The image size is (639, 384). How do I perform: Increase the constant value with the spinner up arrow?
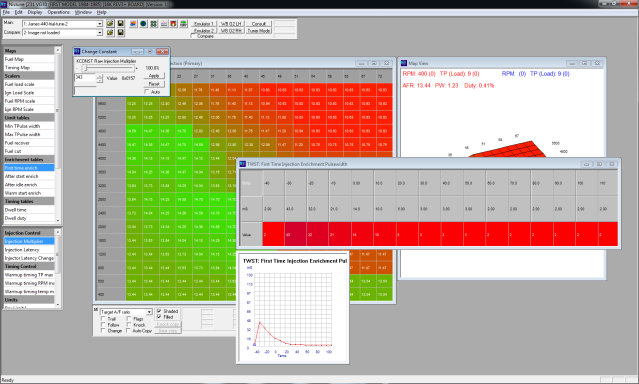click(100, 76)
